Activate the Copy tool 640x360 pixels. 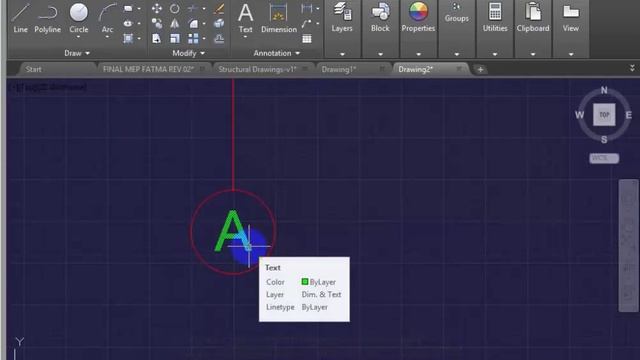(x=157, y=24)
